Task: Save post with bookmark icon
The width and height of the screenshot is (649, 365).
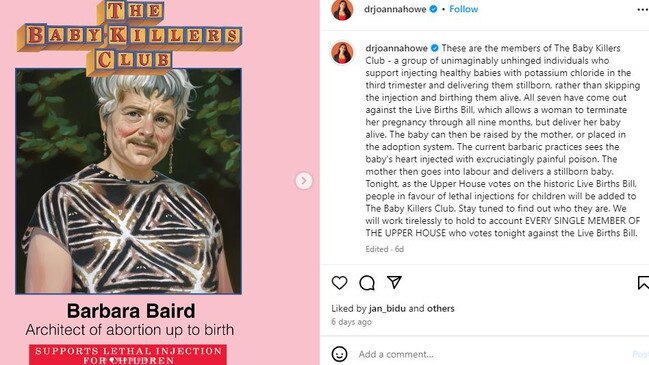Action: click(643, 283)
